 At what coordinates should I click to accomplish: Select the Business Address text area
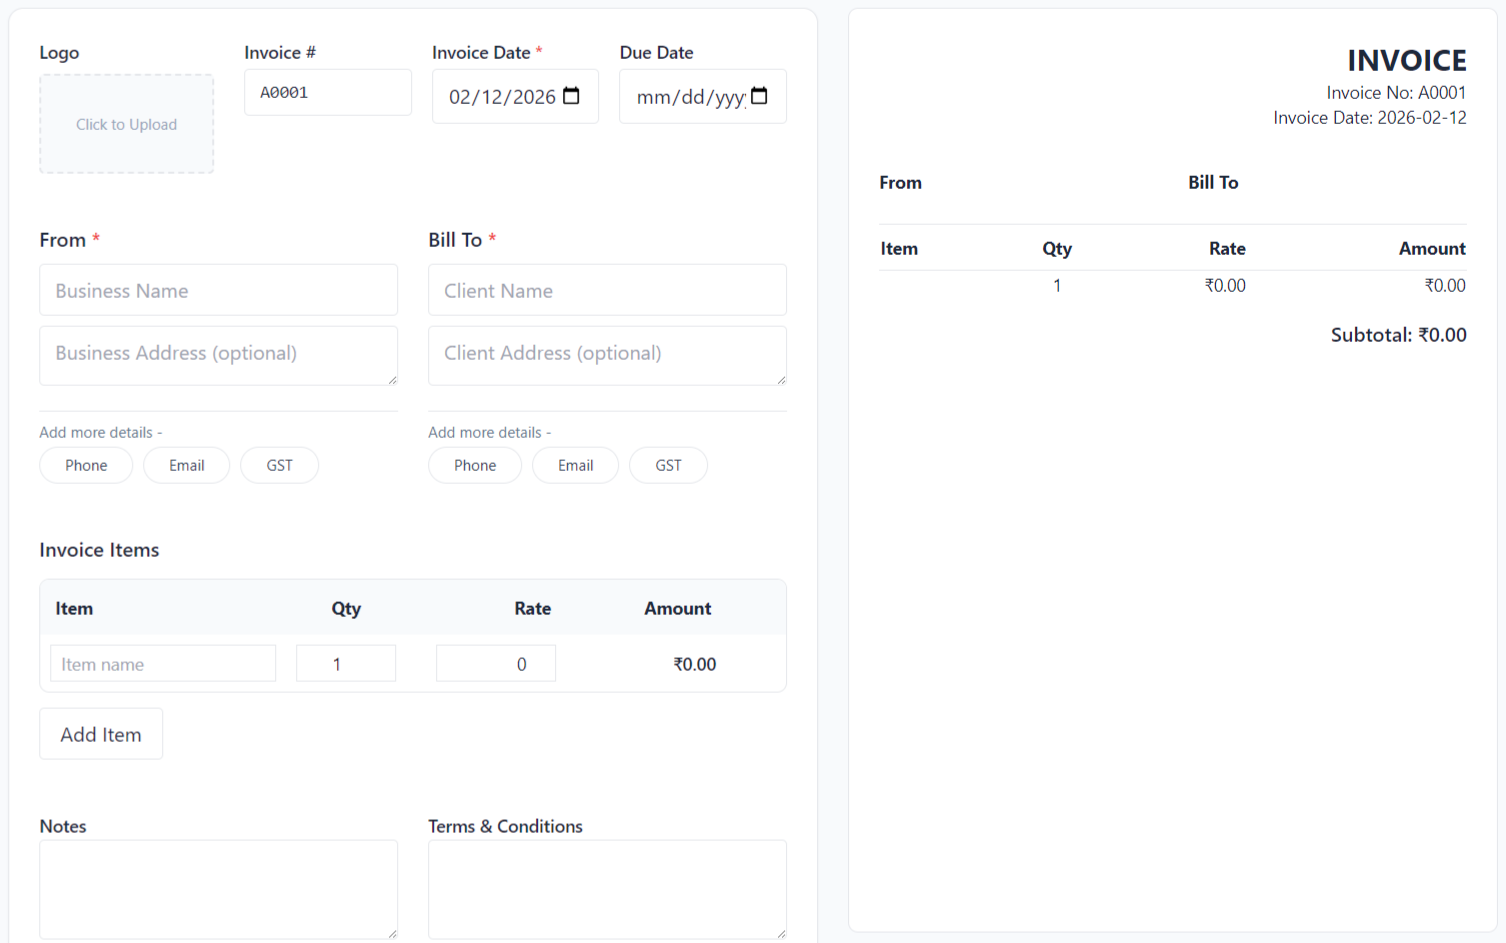coord(218,355)
